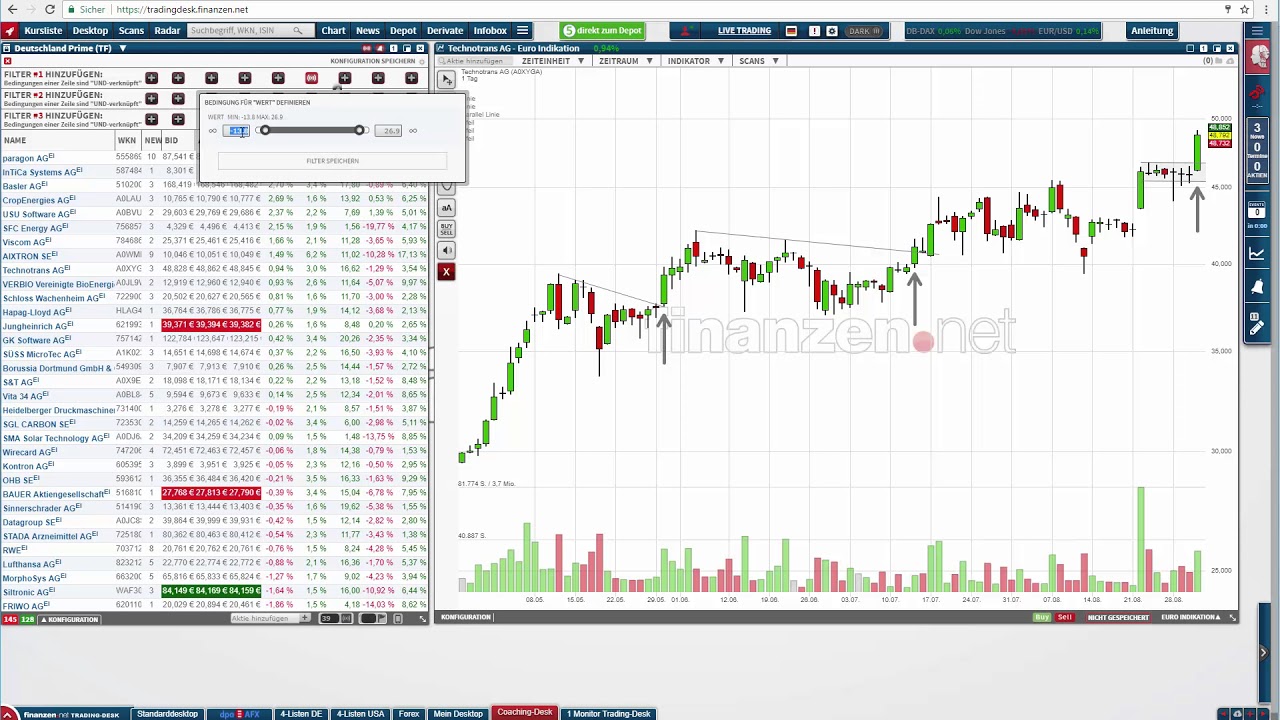Click the first plus icon in Filter #1 row

coord(152,78)
